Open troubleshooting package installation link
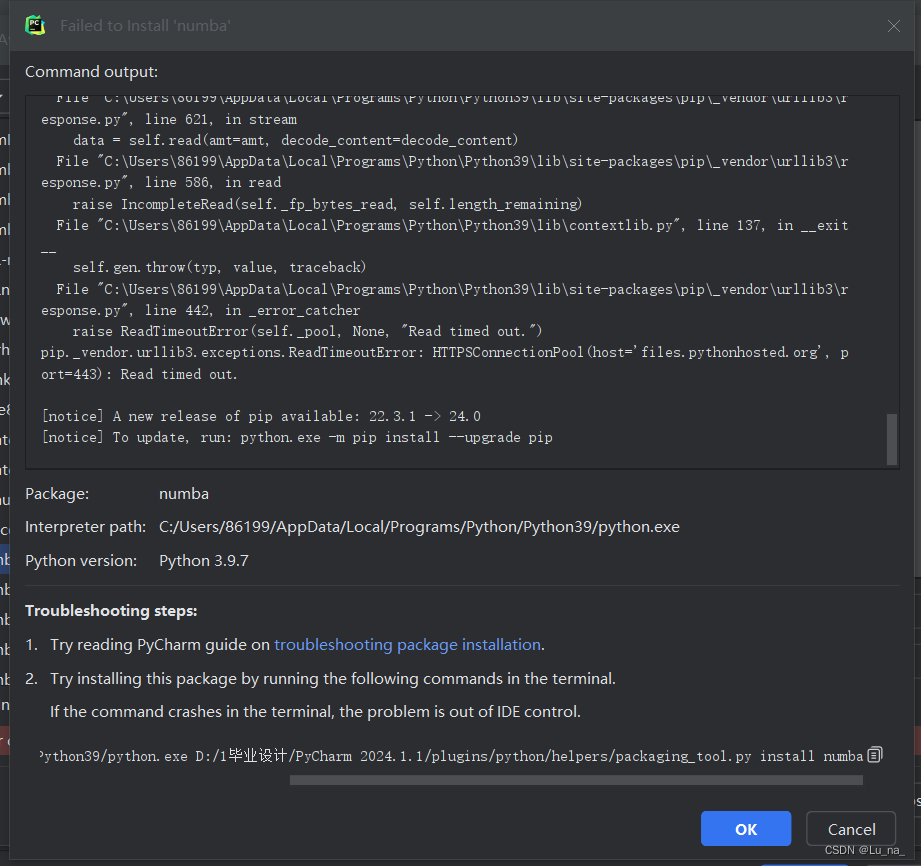This screenshot has height=866, width=921. click(x=407, y=644)
